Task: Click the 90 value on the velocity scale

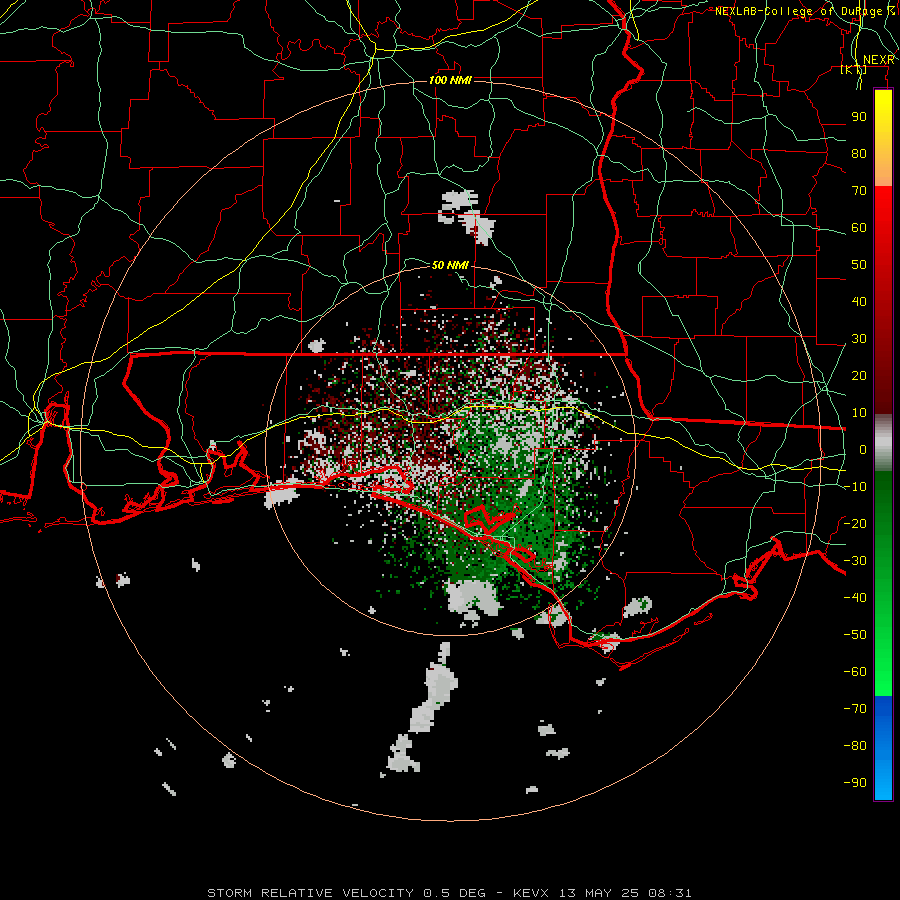Action: click(x=859, y=117)
